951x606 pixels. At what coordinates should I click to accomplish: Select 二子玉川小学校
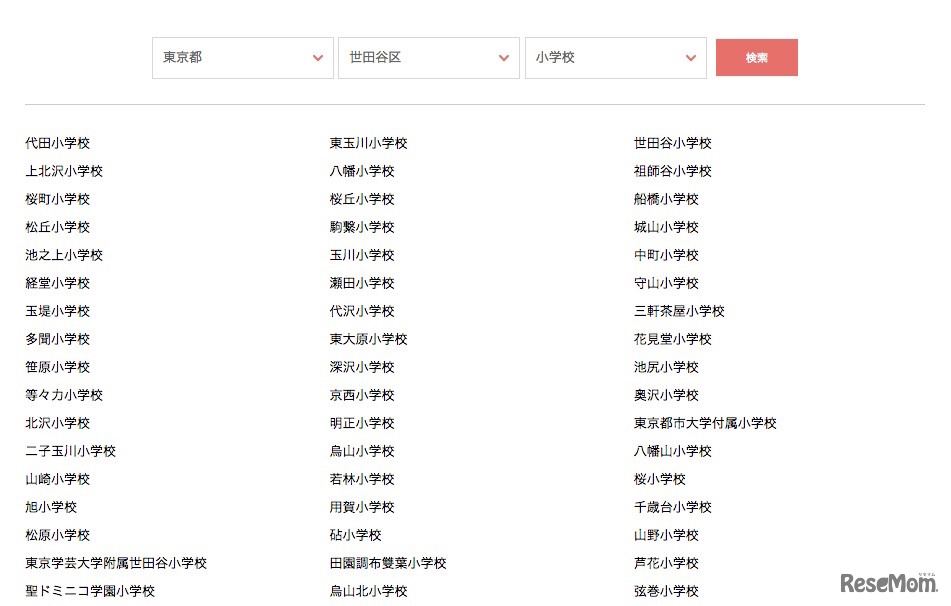(x=71, y=451)
